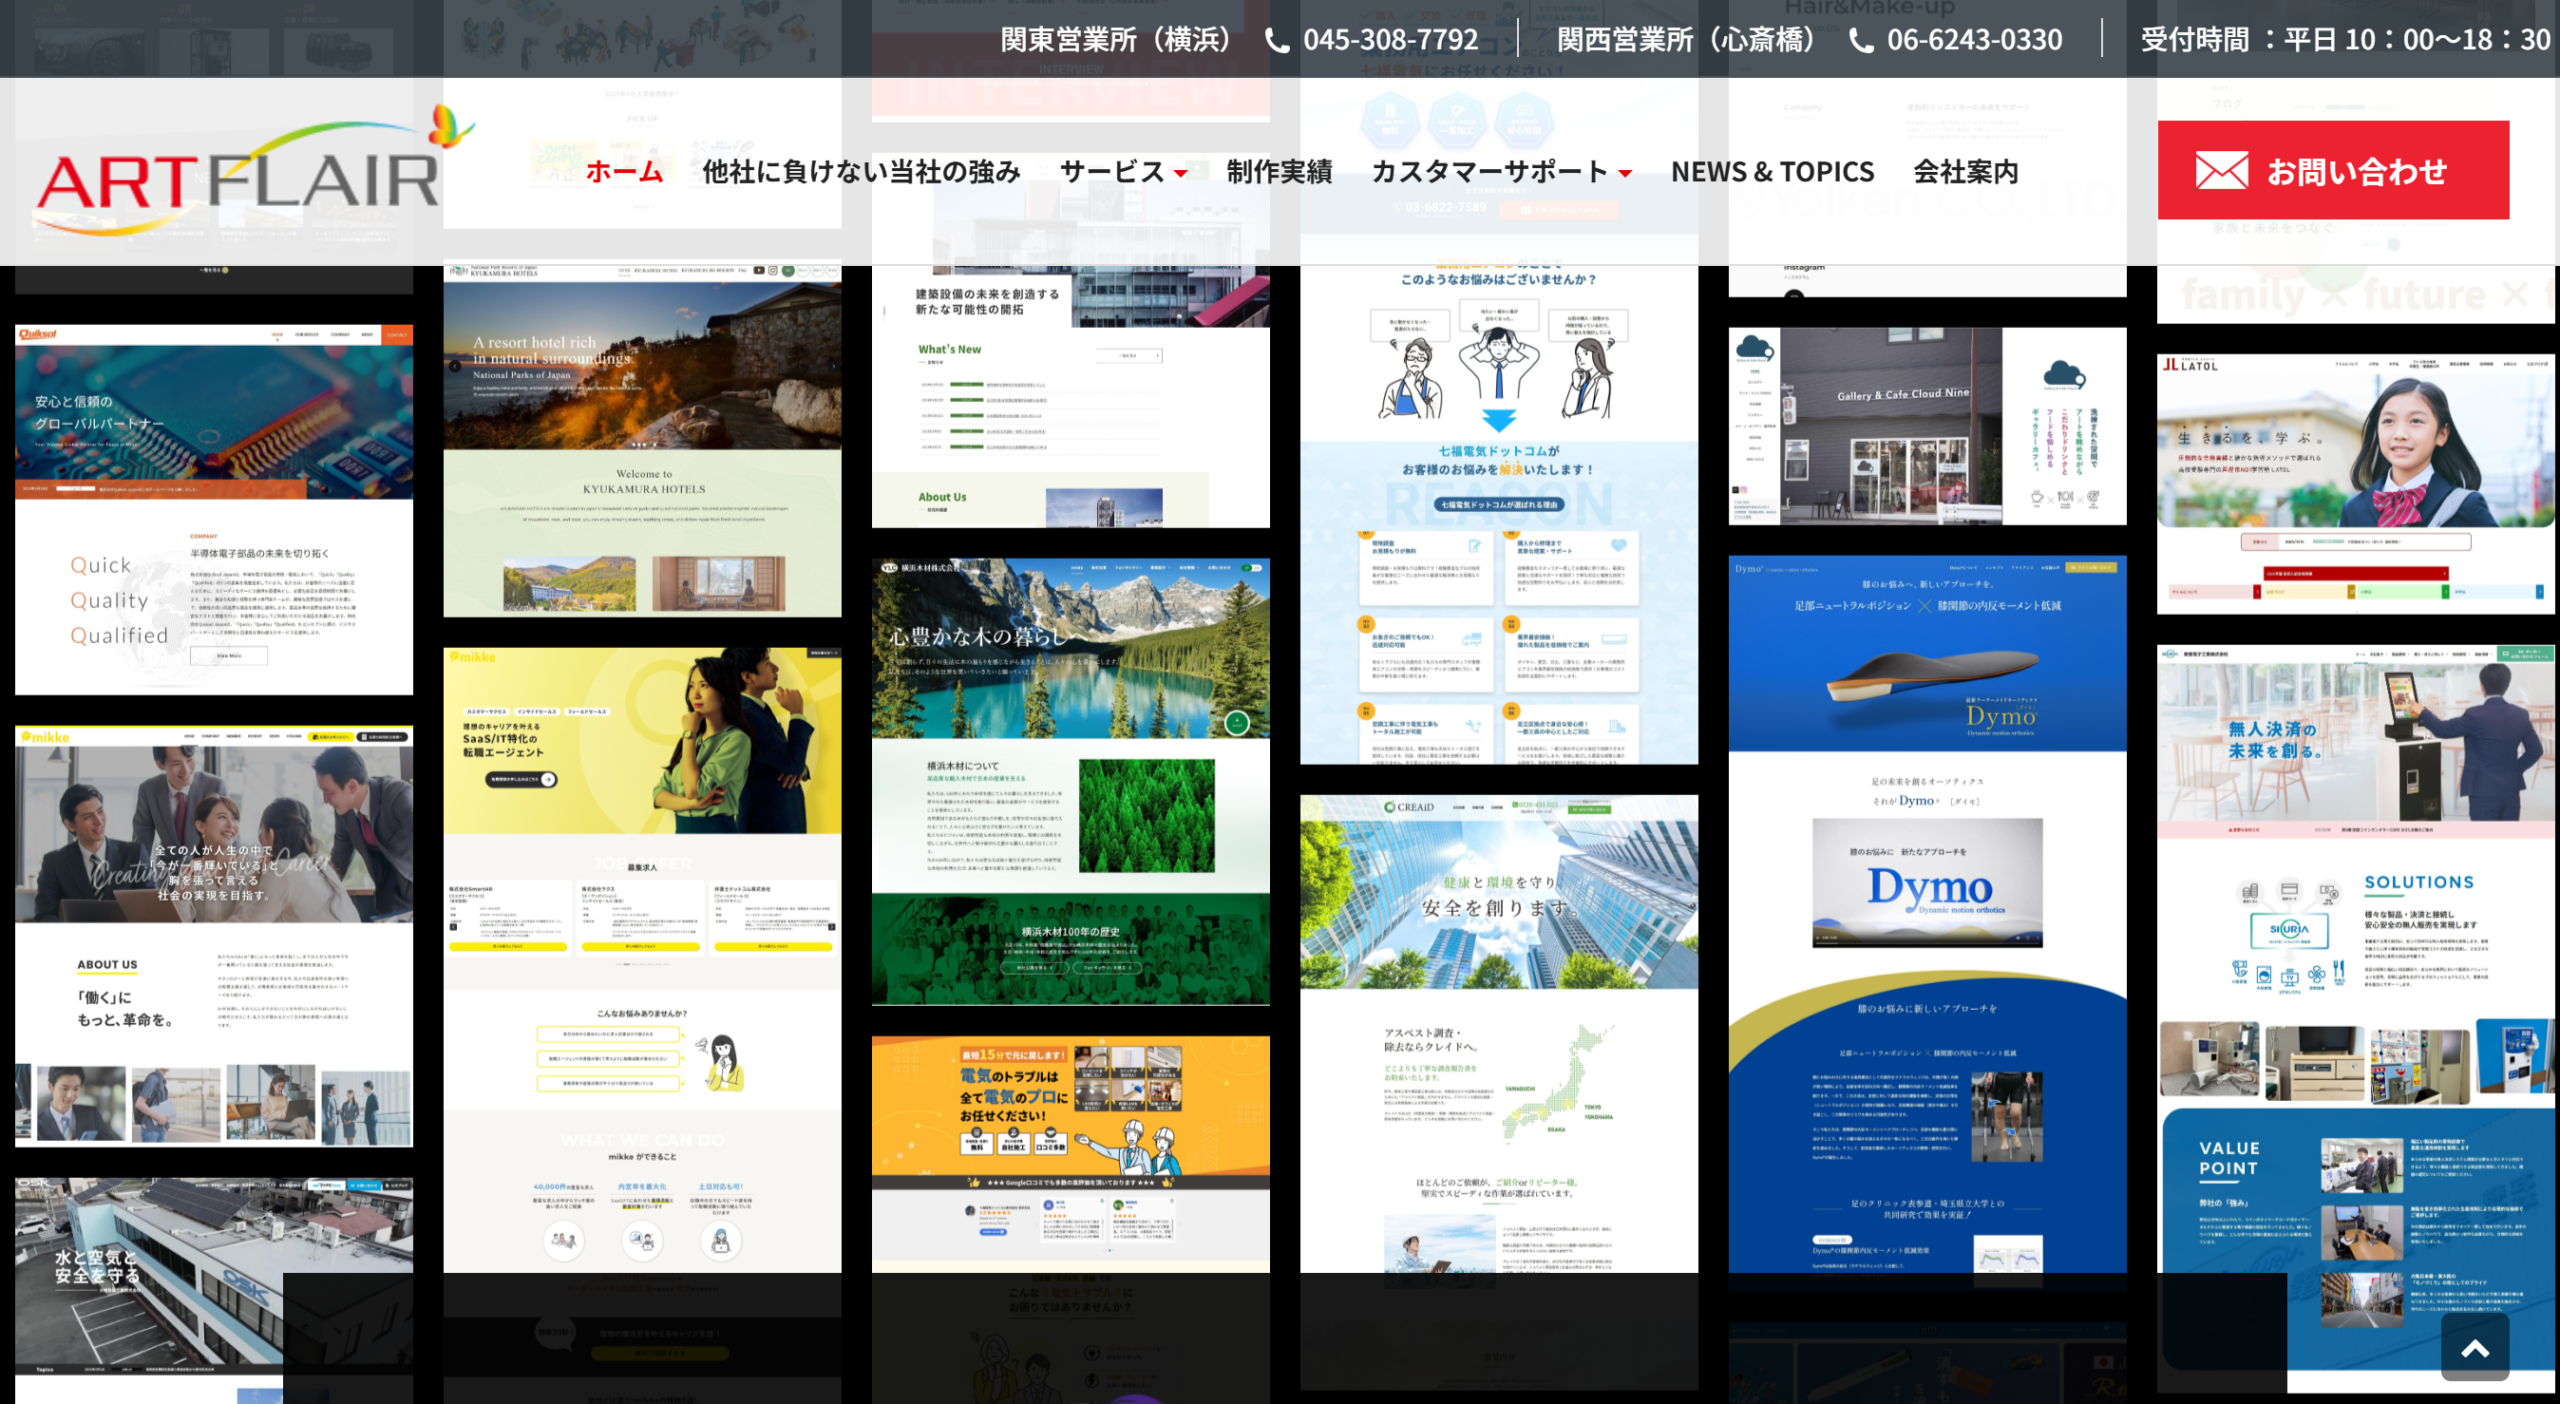Screen dimensions: 2560x1404
Task: Click the scroll-to-top chevron arrow button
Action: coord(2474,1349)
